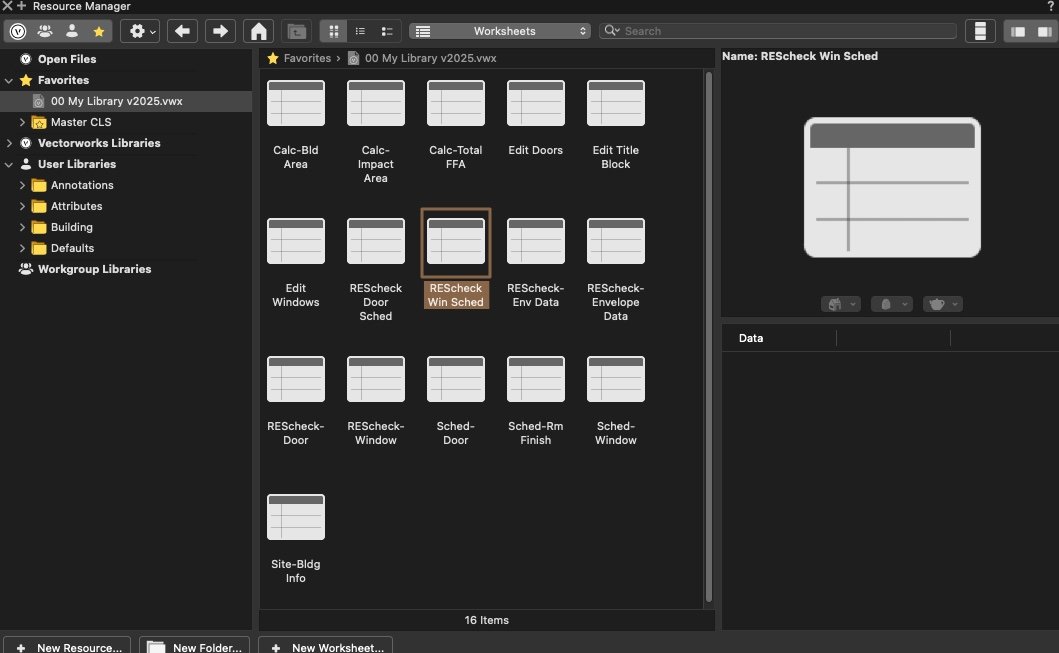Click the workgroup libraries filter icon
This screenshot has height=653, width=1059.
[x=45, y=31]
